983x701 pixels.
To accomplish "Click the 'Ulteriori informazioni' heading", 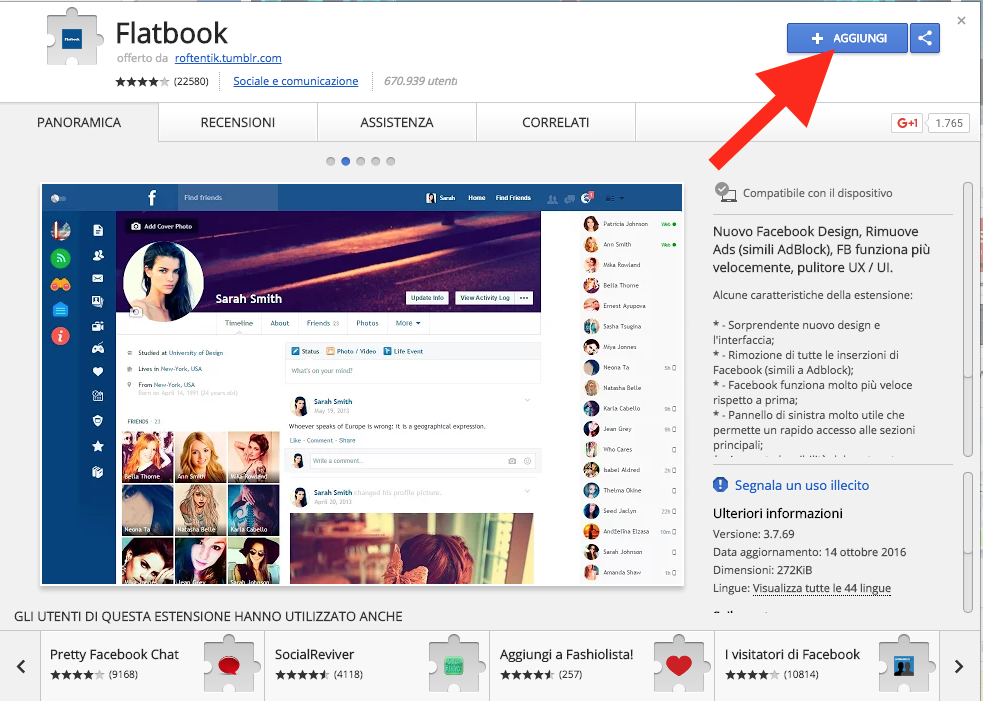I will pyautogui.click(x=777, y=514).
